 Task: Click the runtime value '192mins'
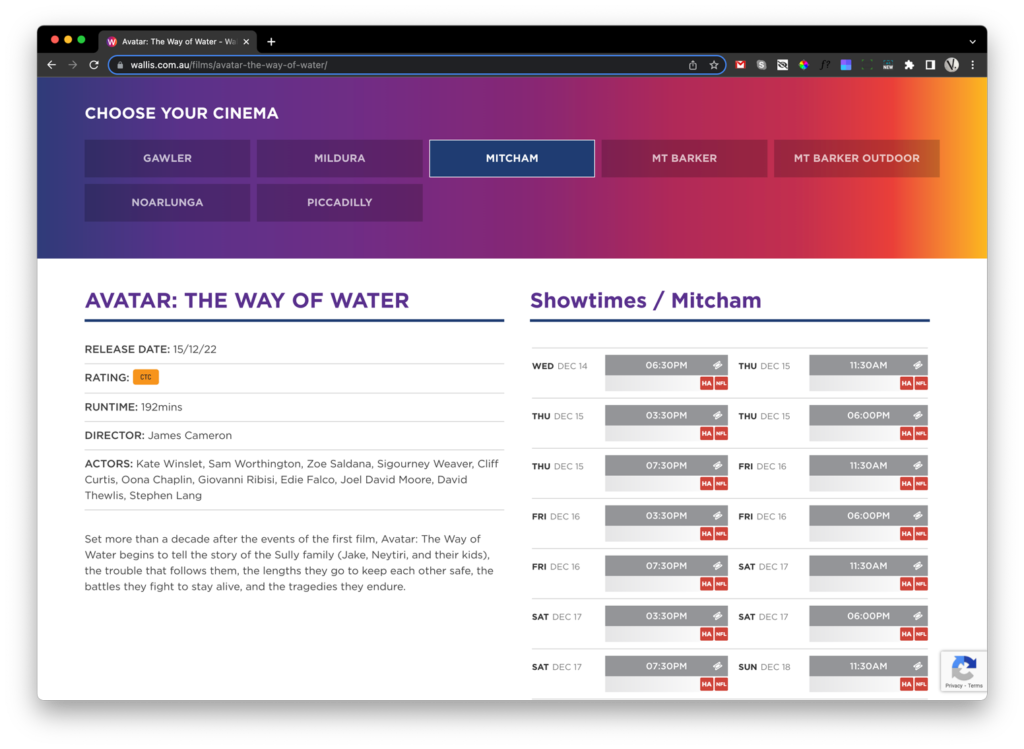[x=161, y=407]
